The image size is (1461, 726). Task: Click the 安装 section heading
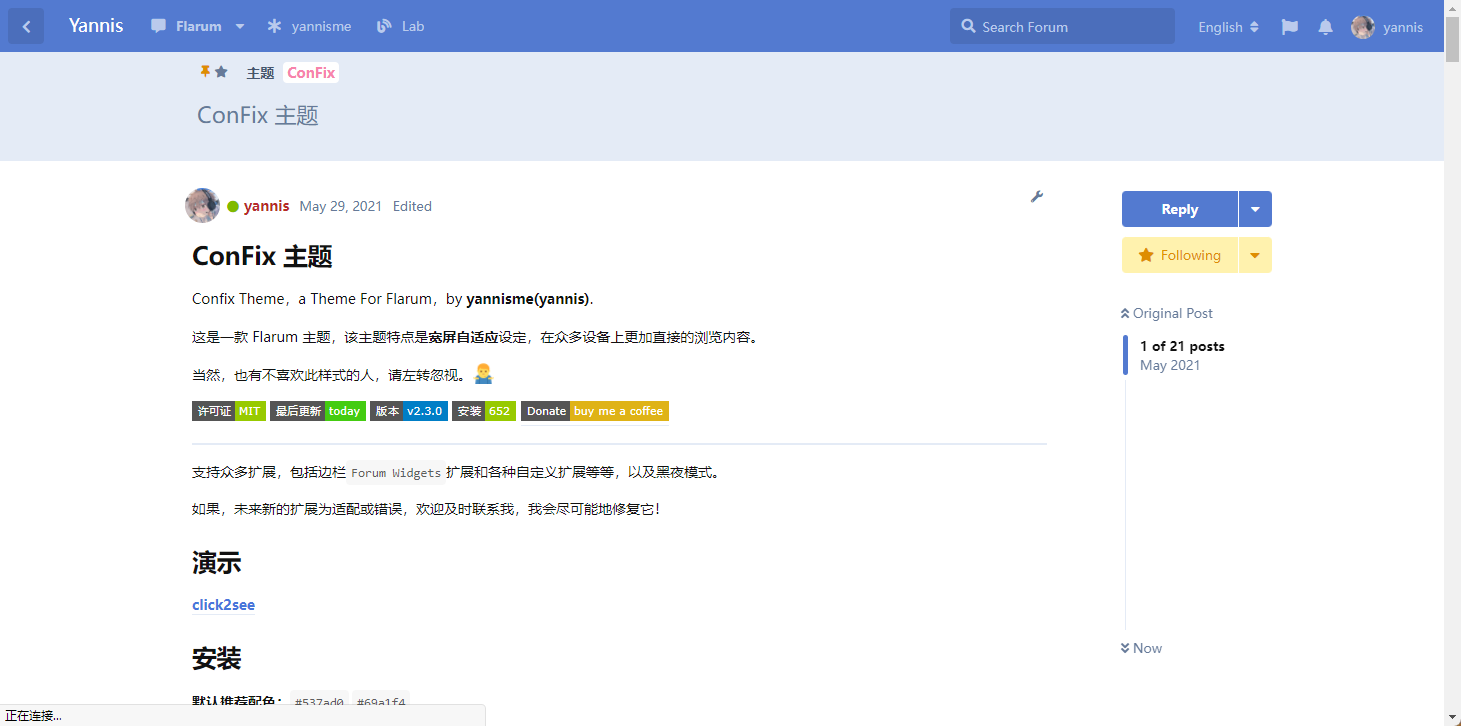point(217,659)
